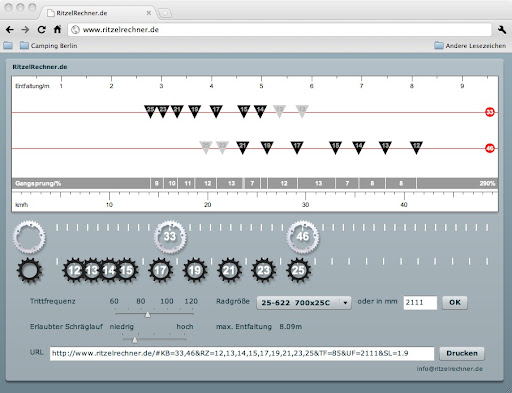Screen dimensions: 512x393
Task: Click the Radgröße dropdown arrow
Action: tap(345, 303)
